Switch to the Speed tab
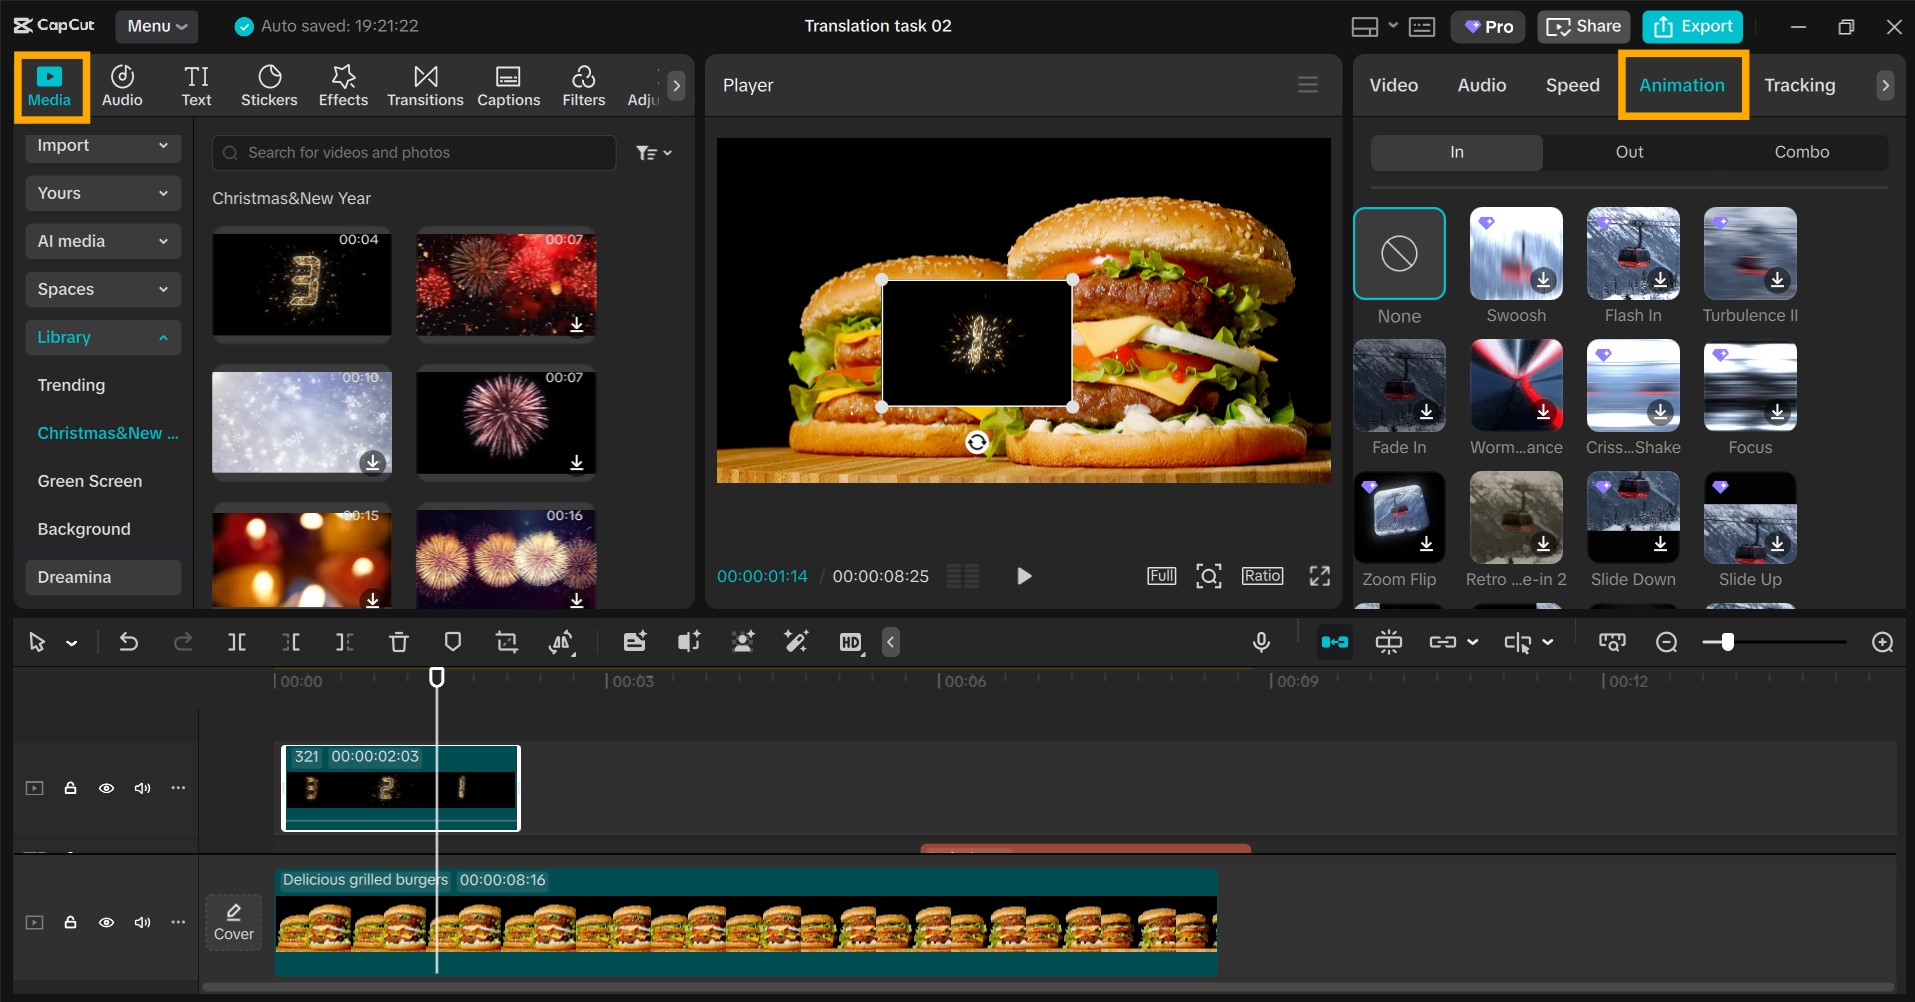 (x=1572, y=85)
